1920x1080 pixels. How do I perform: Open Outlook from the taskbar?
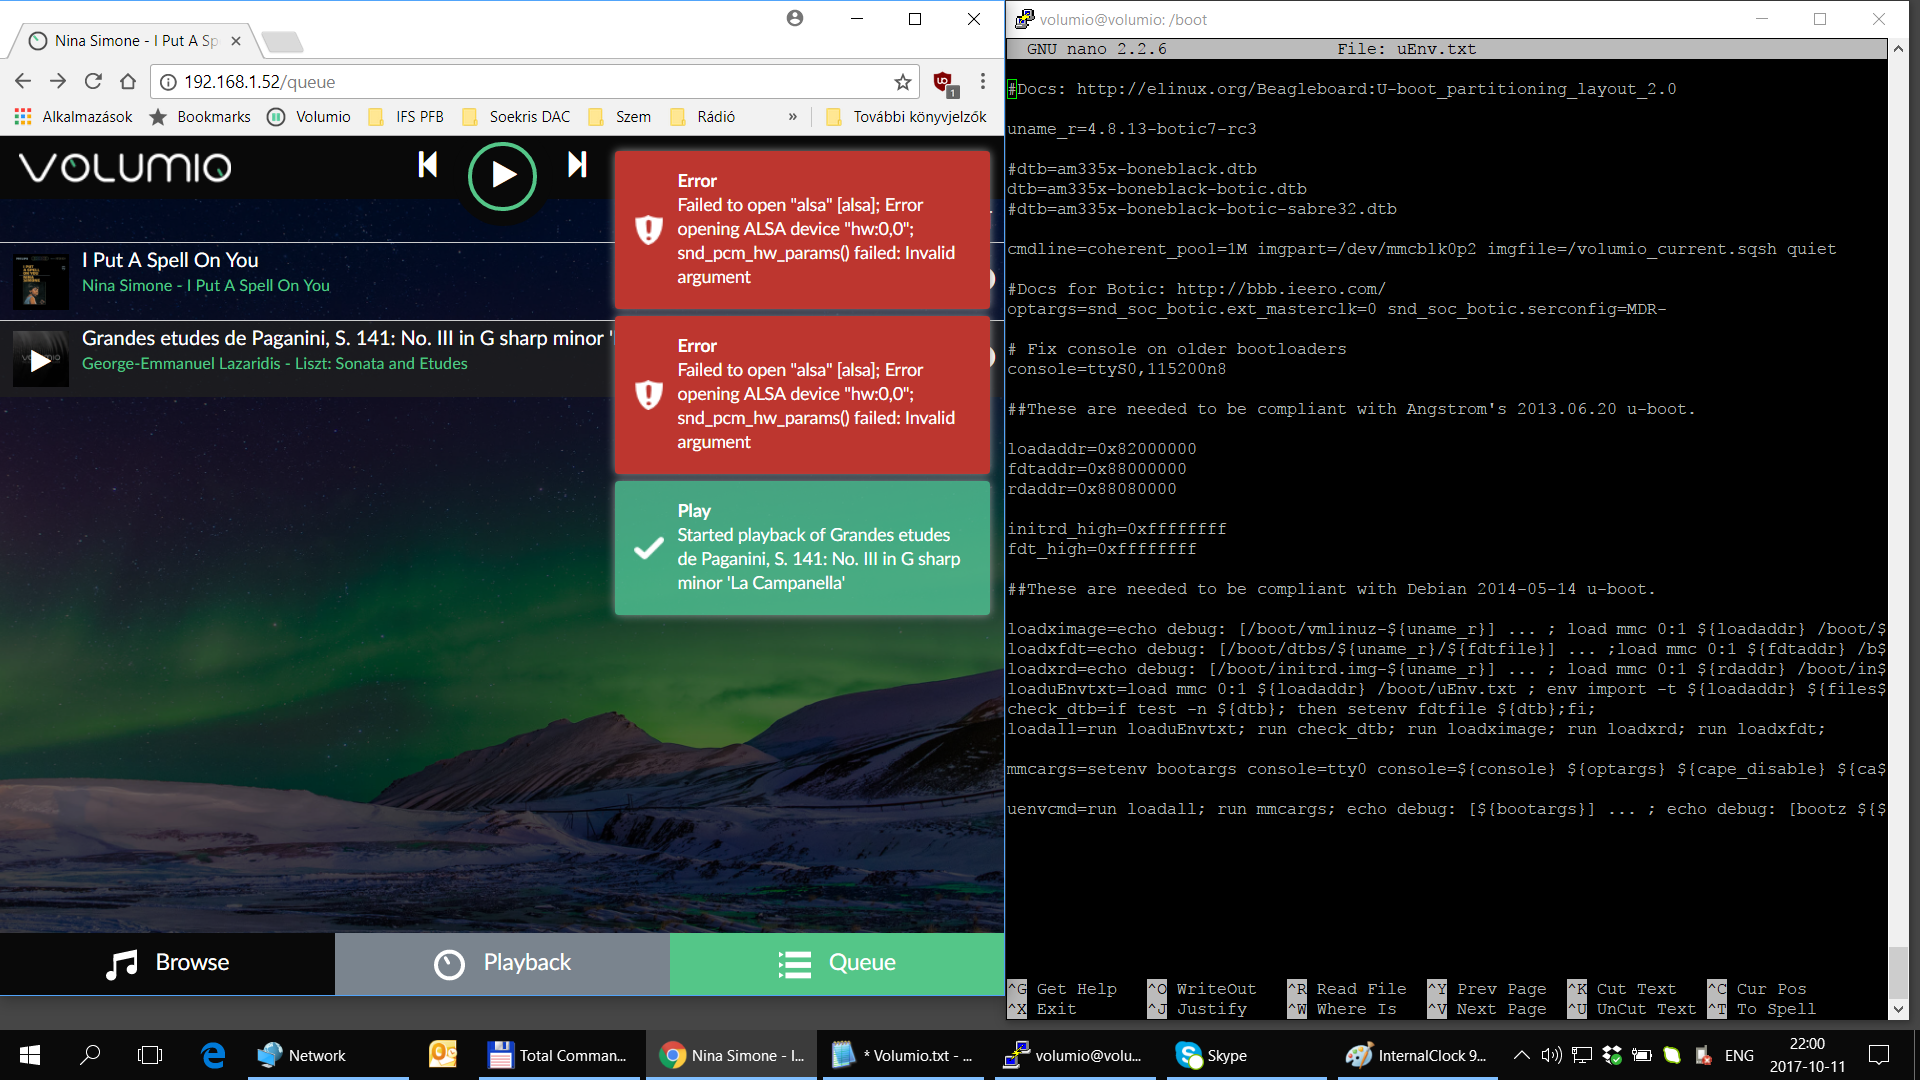pyautogui.click(x=443, y=1055)
